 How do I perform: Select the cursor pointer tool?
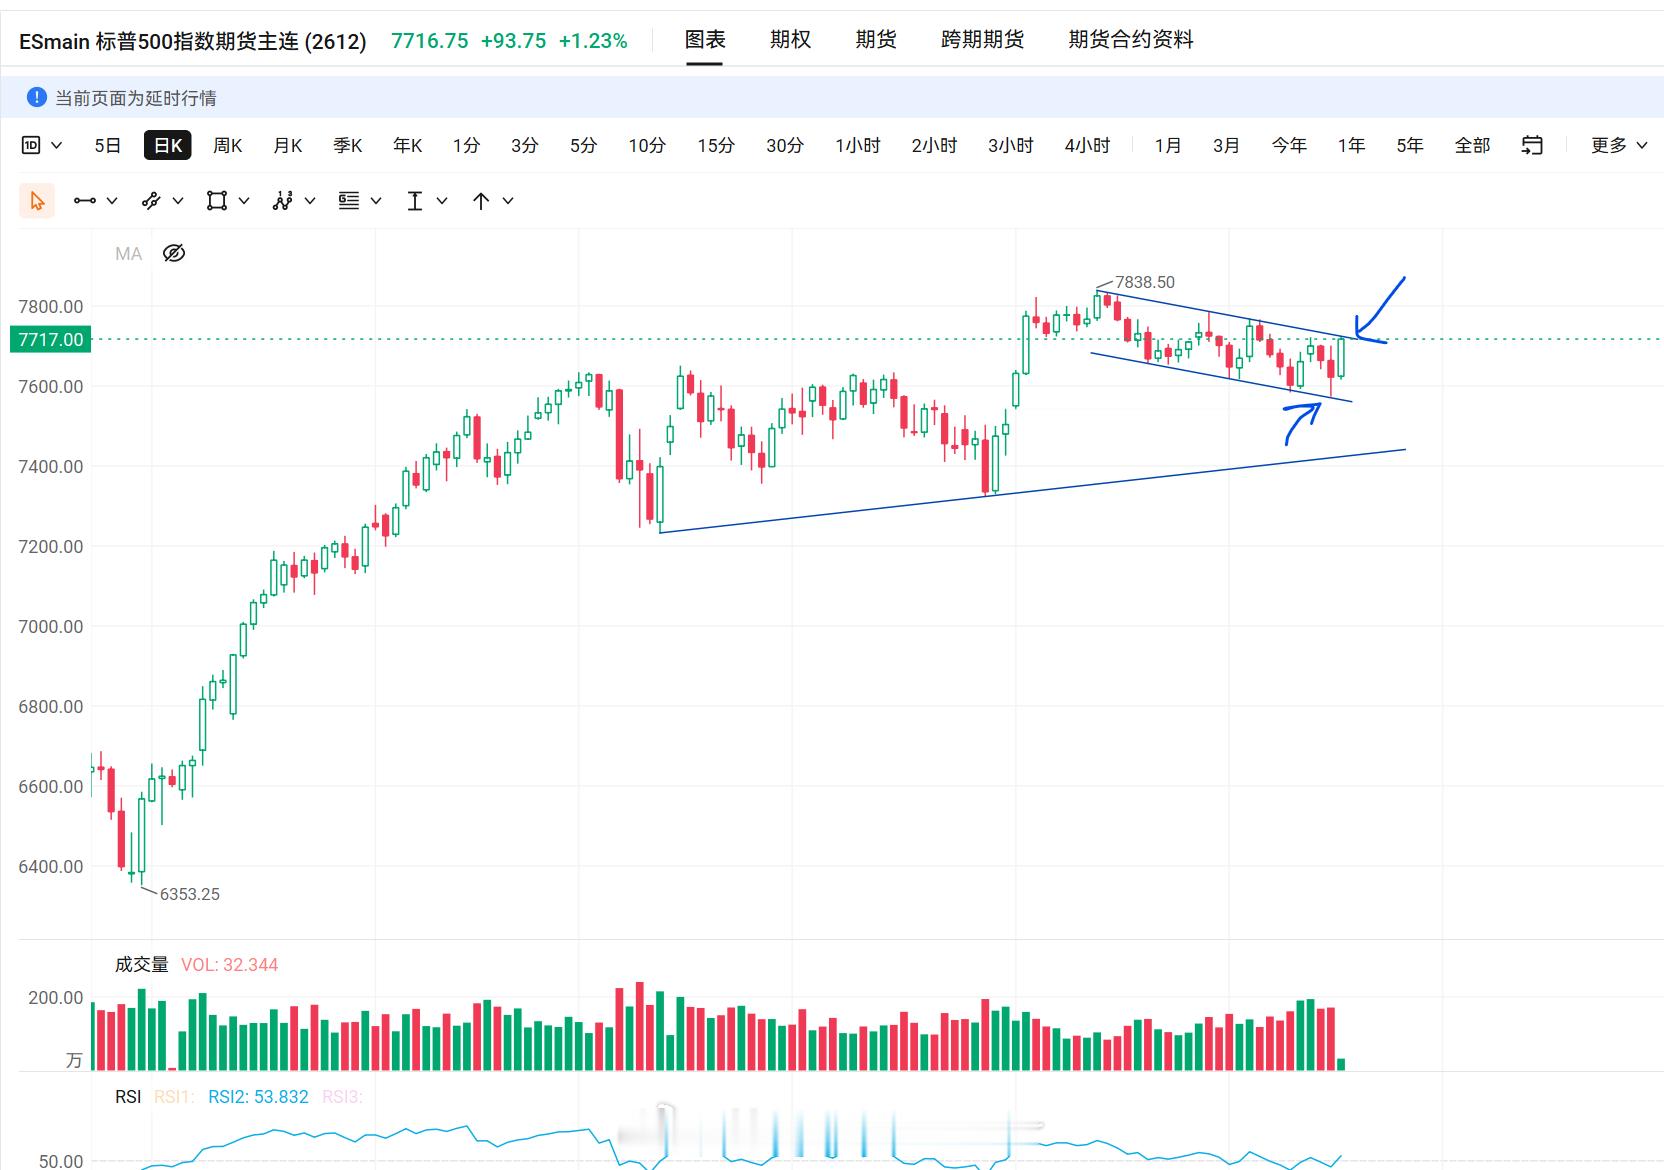click(37, 201)
